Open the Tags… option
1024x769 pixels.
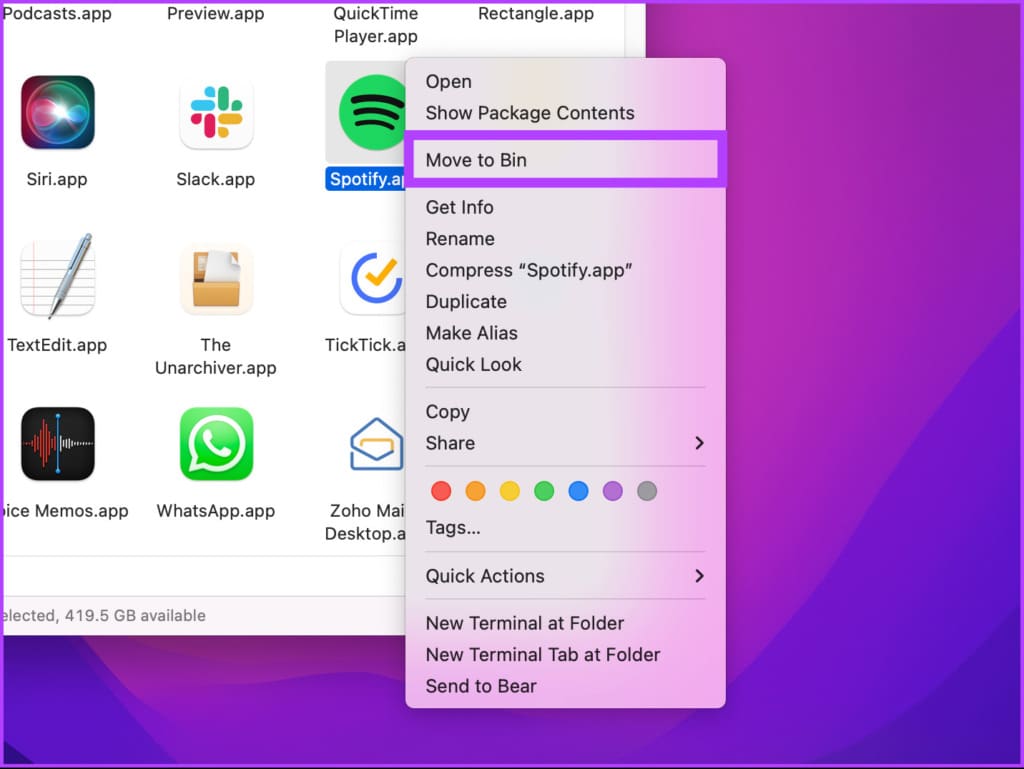point(565,527)
